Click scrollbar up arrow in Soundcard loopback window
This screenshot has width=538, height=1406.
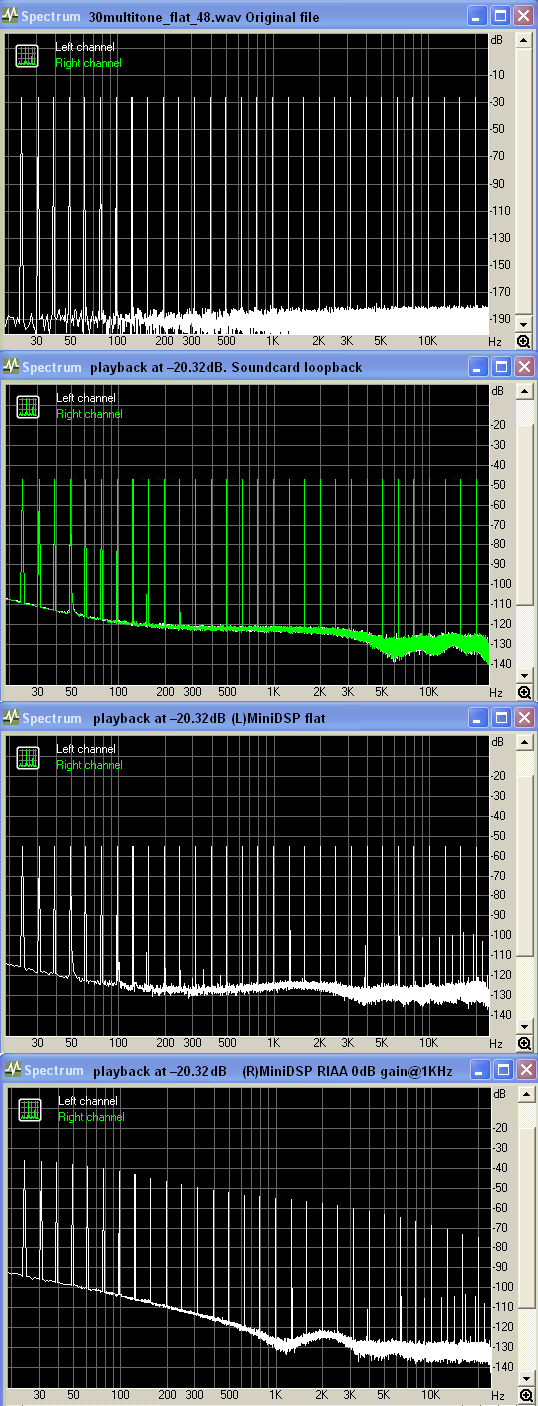coord(524,392)
